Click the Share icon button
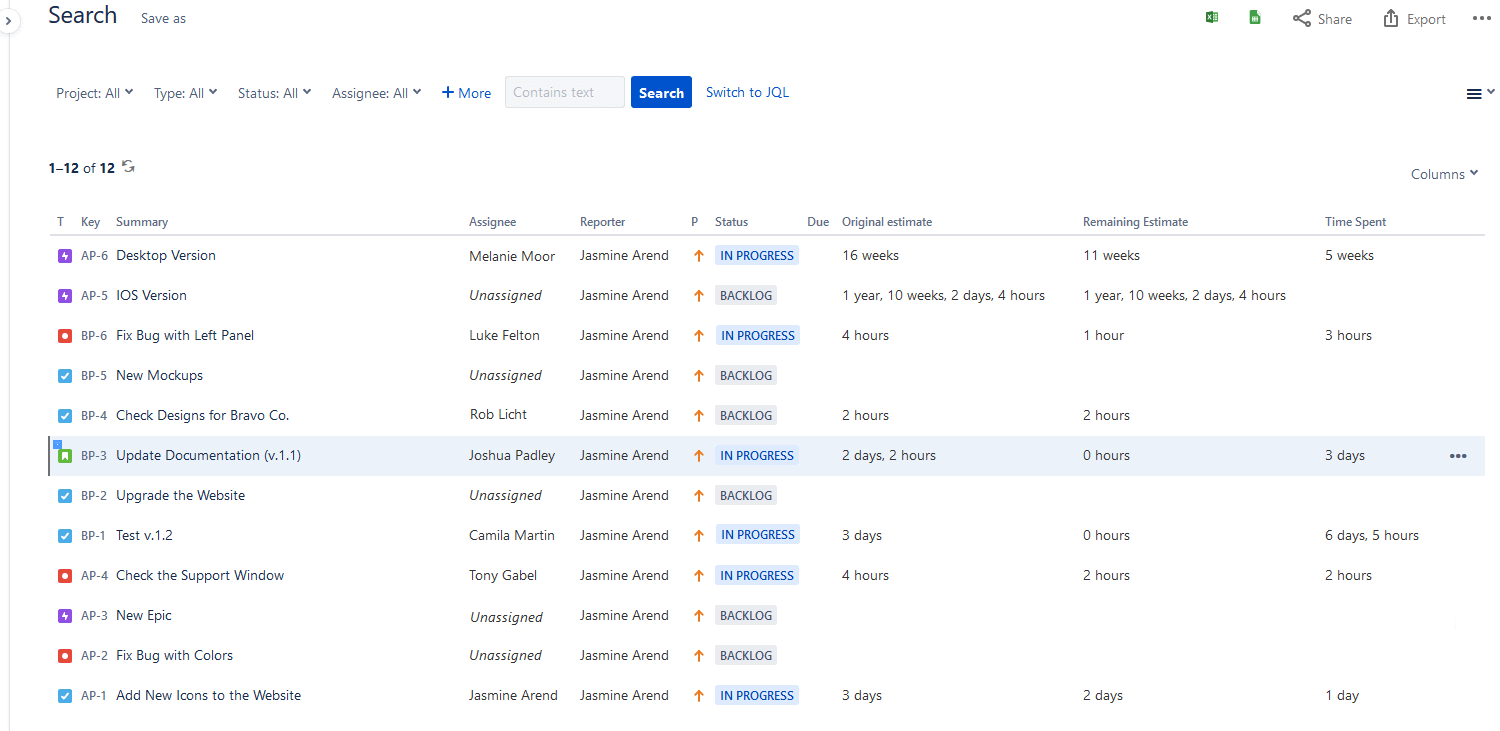This screenshot has height=731, width=1500. (x=1321, y=19)
